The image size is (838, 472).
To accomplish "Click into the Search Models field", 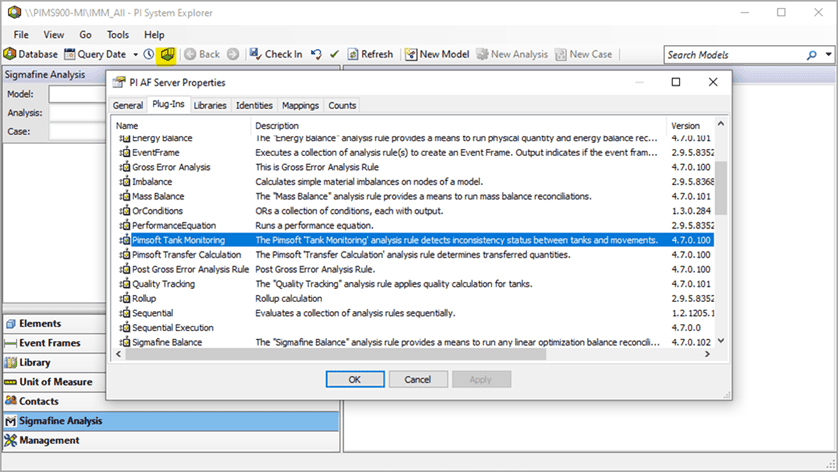I will tap(733, 55).
